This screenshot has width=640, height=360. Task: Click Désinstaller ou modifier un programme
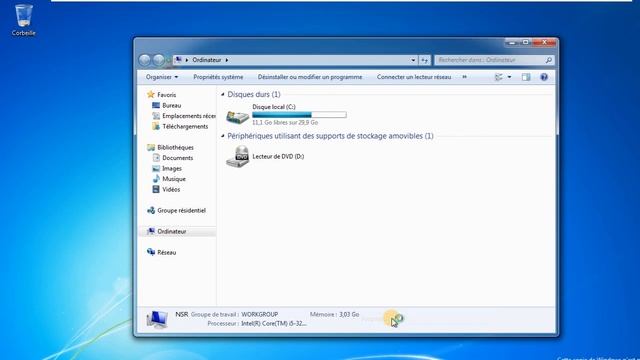pyautogui.click(x=310, y=77)
